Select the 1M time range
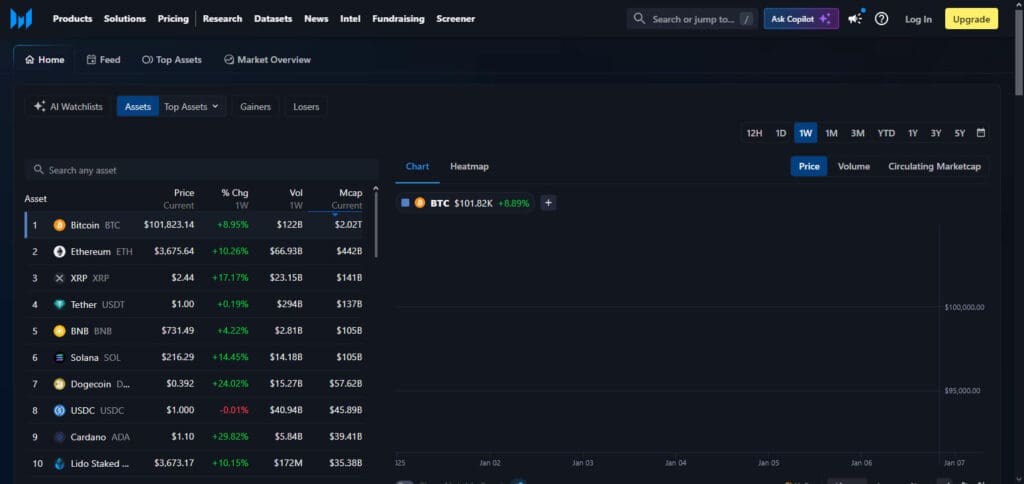The width and height of the screenshot is (1024, 484). coord(831,133)
